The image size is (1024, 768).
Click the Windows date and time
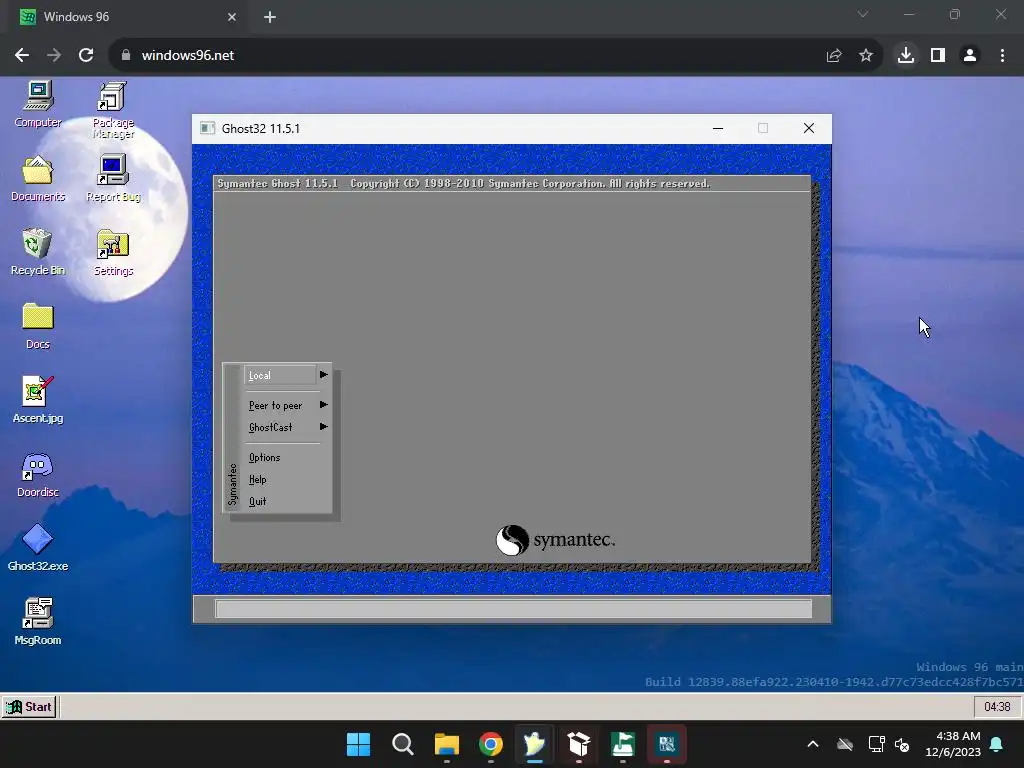point(953,744)
